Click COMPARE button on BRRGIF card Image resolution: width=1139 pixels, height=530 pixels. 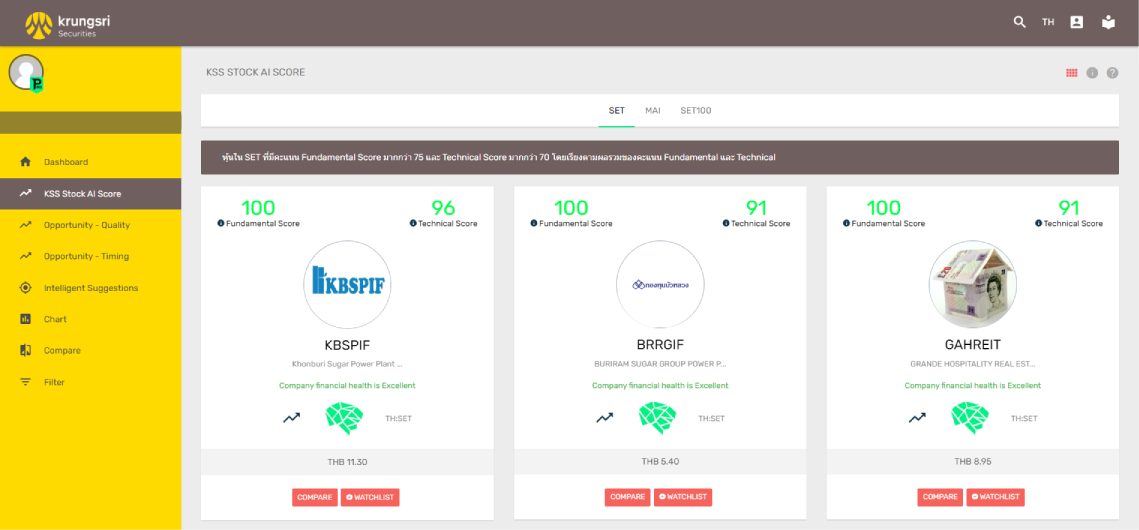point(628,497)
